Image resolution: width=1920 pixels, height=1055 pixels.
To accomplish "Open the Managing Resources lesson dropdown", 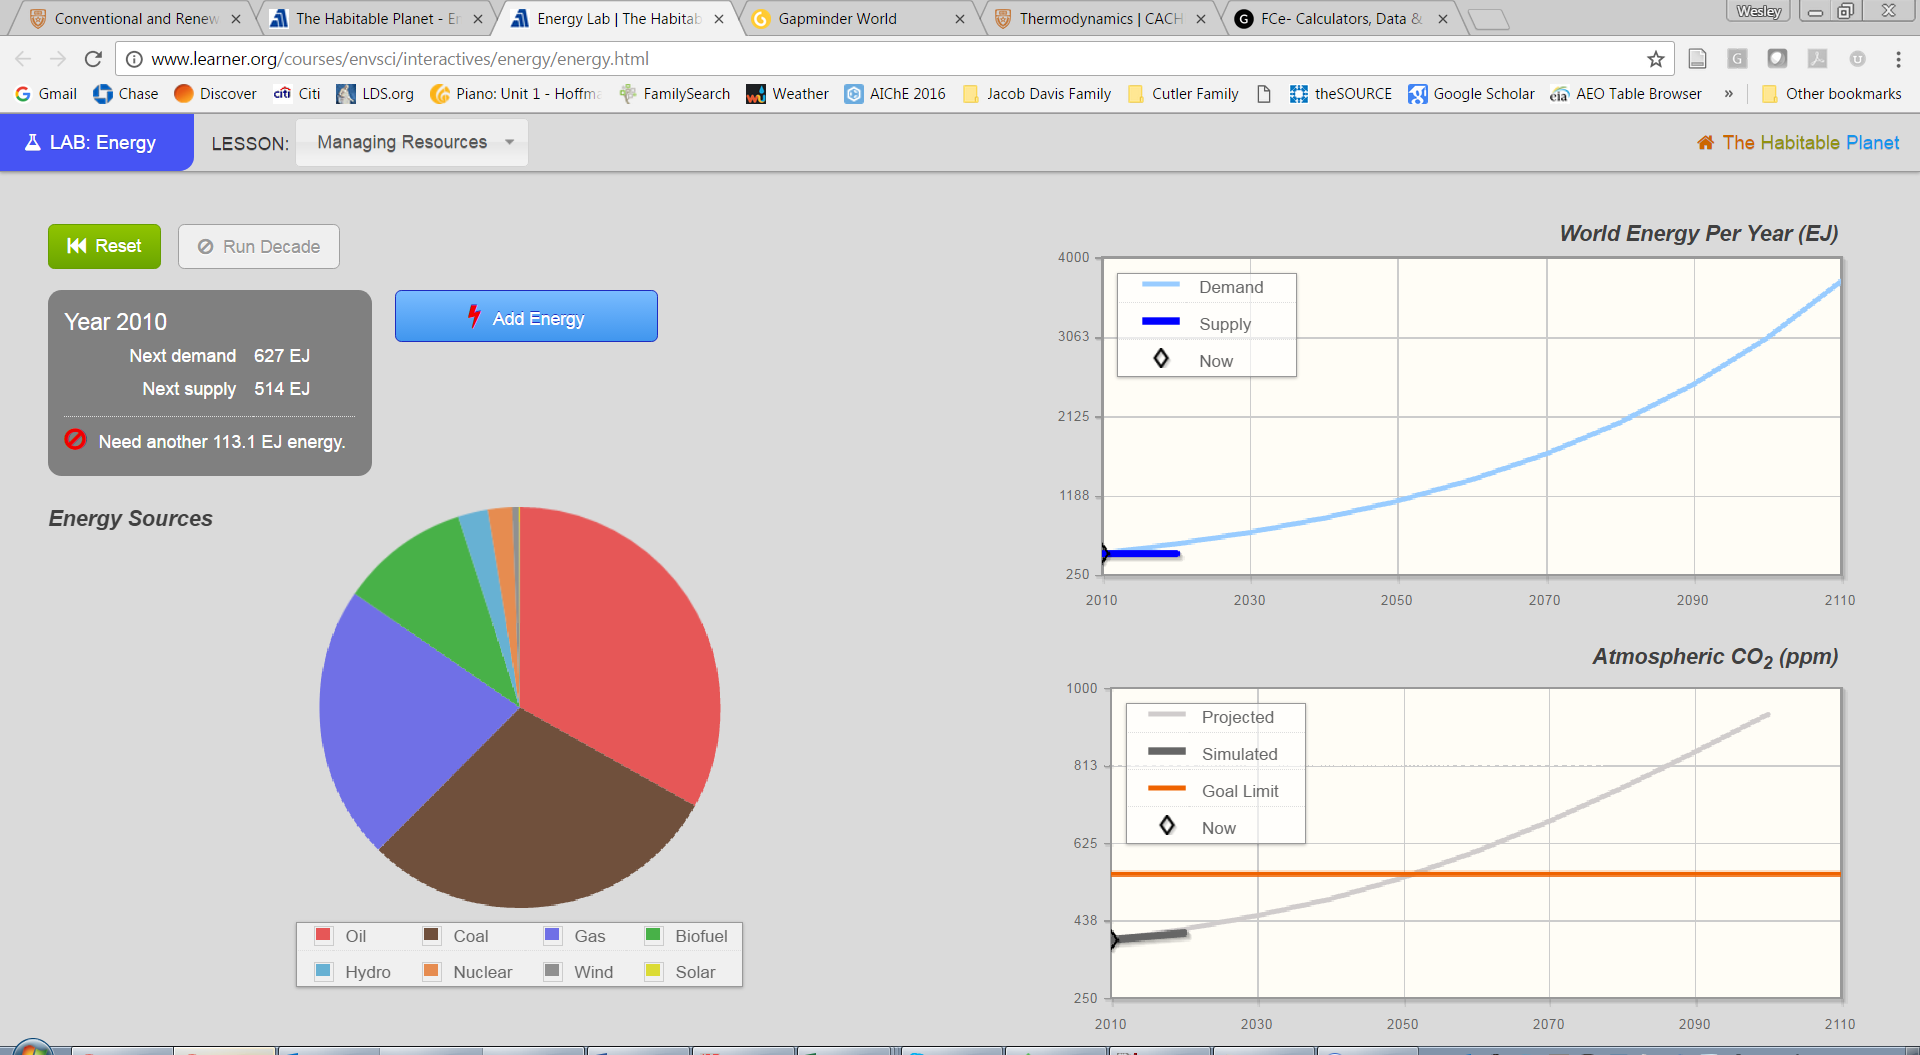I will click(412, 142).
